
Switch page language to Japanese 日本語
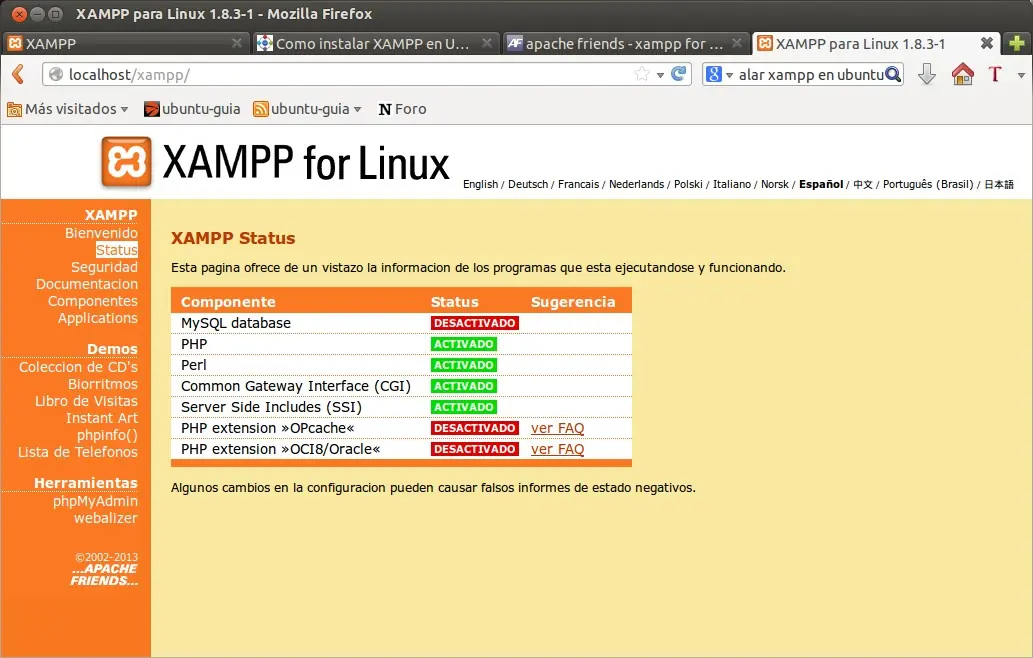click(999, 184)
